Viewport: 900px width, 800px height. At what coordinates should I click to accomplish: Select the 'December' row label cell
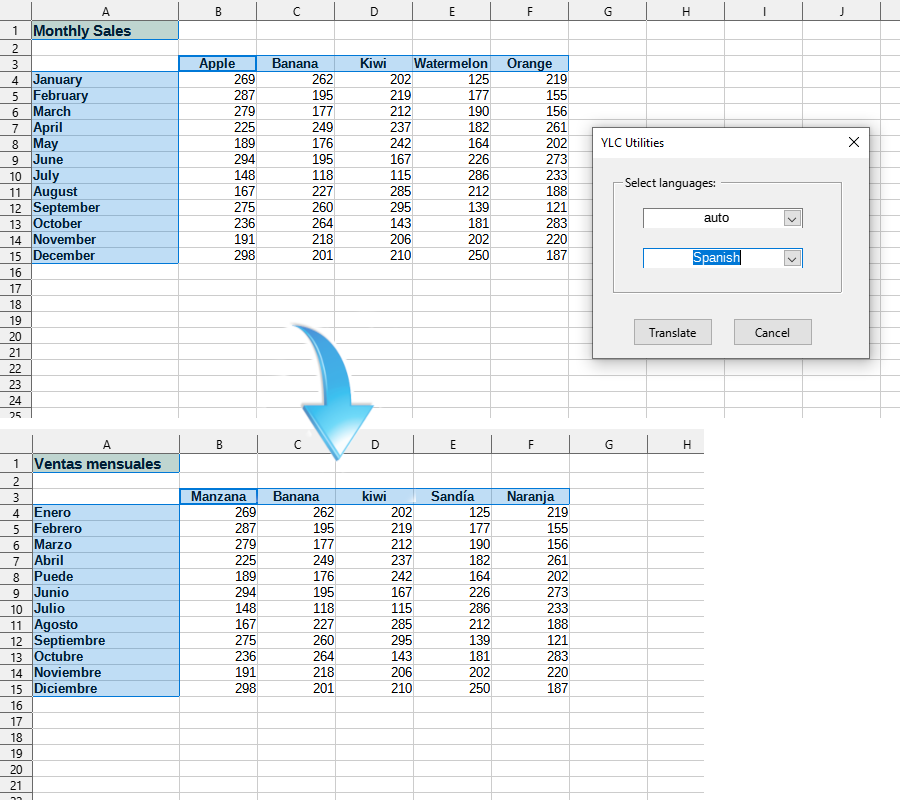click(x=105, y=256)
